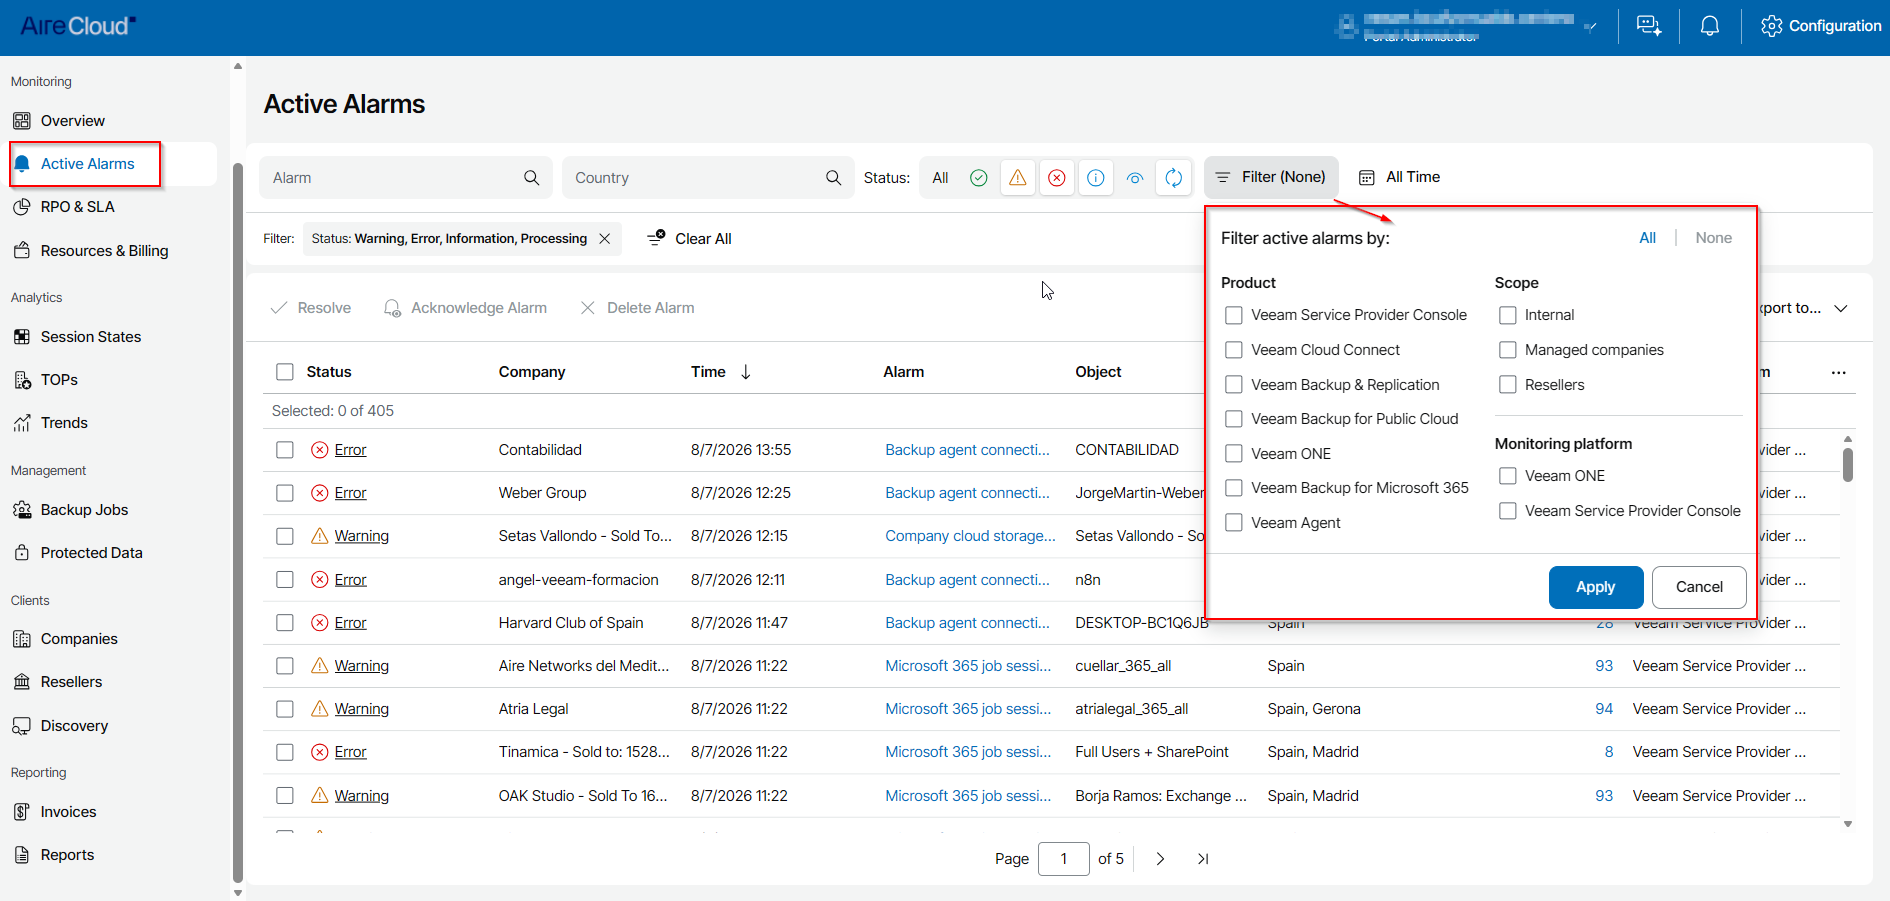
Task: Click the page number input field
Action: coord(1064,859)
